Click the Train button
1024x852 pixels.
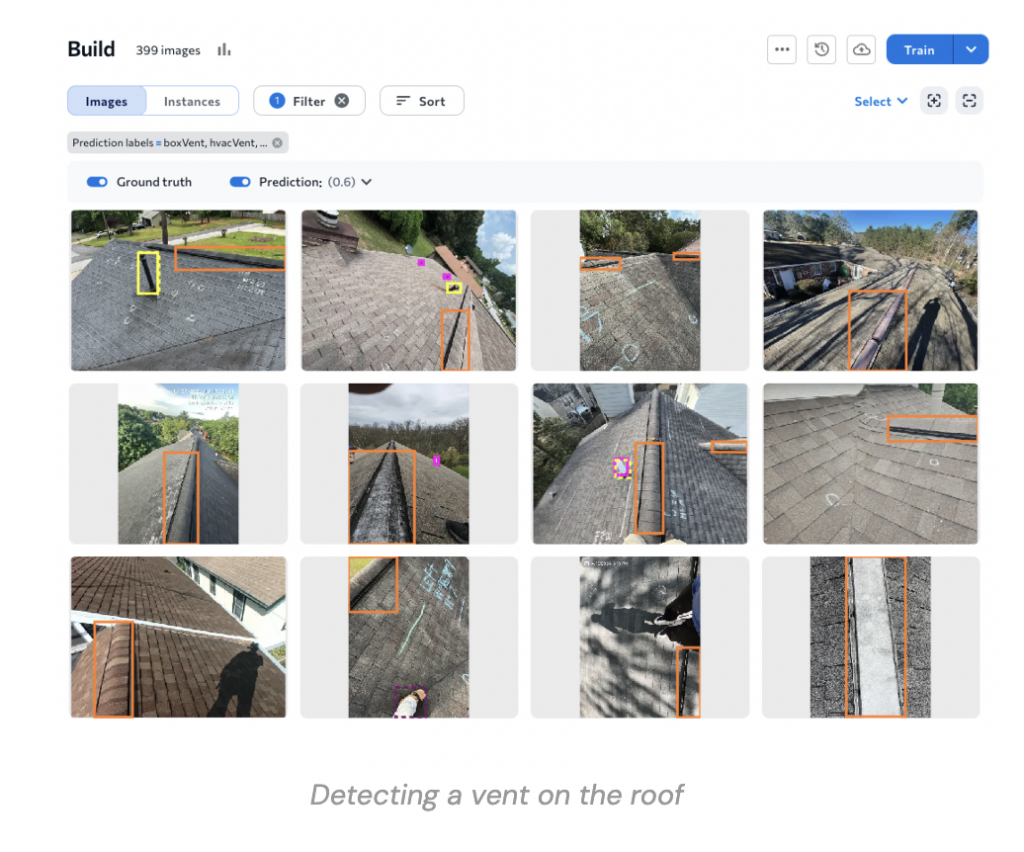pos(919,50)
